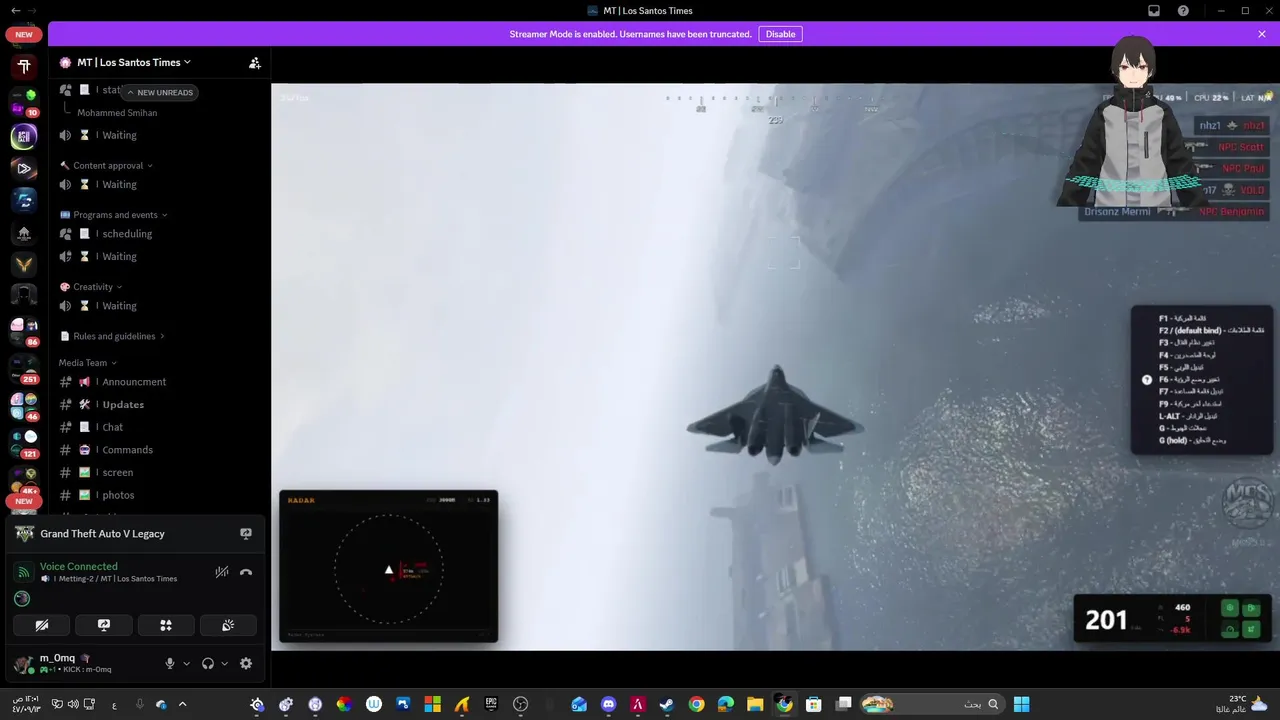Open microphone input options chevron
This screenshot has height=720, width=1280.
pyautogui.click(x=186, y=663)
